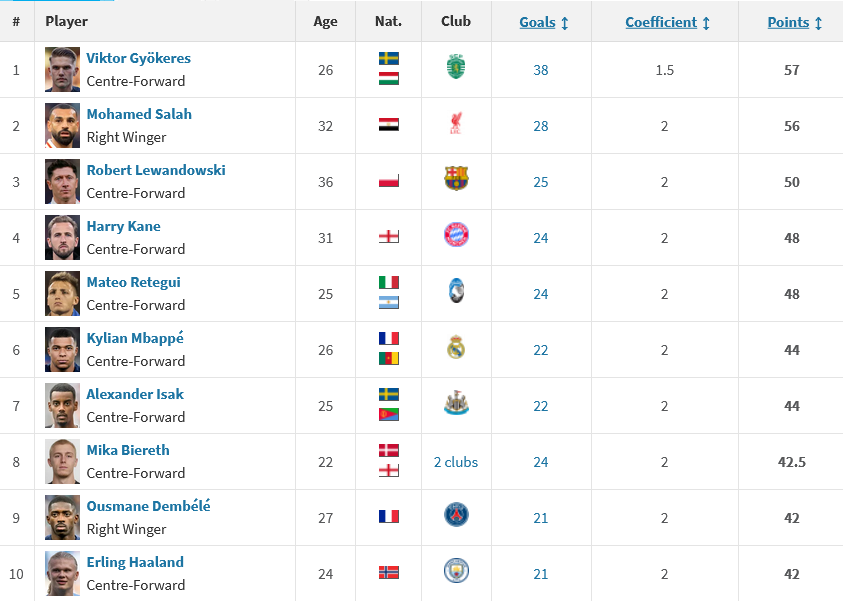Click the Newcastle United club crest
The image size is (843, 601).
(456, 404)
